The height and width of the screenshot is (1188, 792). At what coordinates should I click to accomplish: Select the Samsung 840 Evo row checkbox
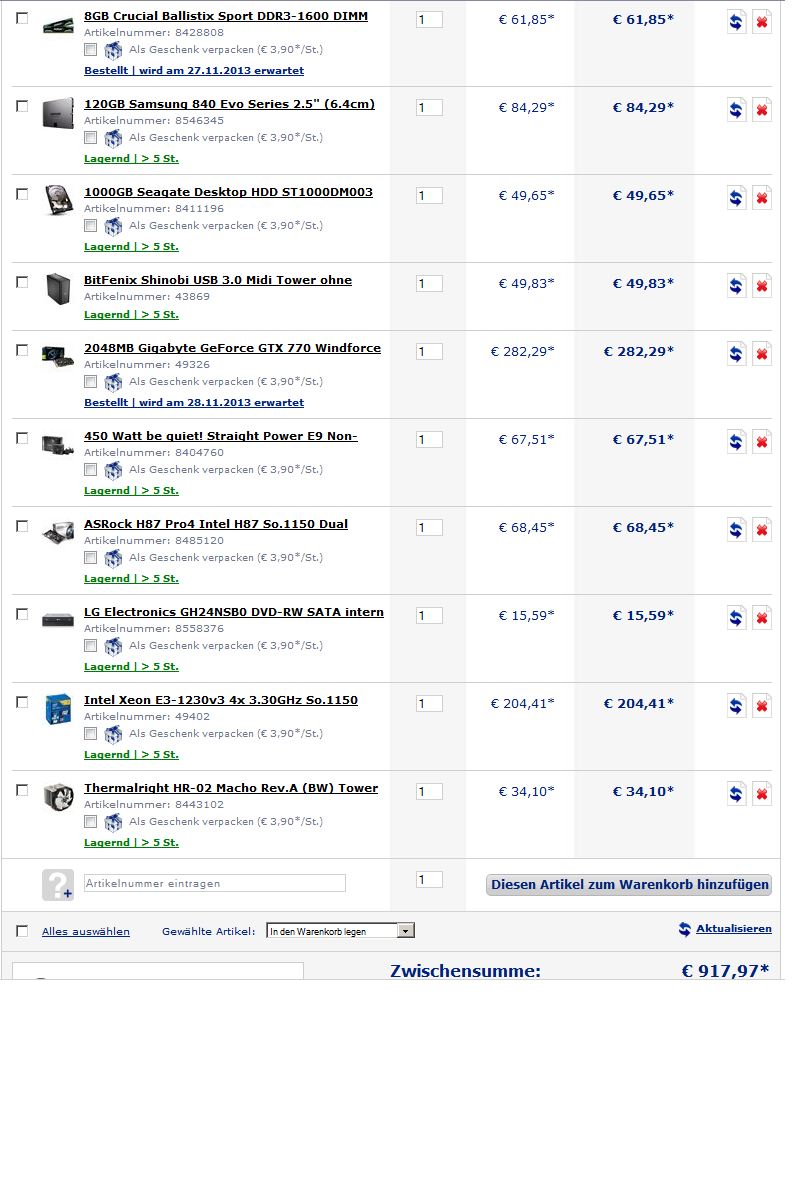coord(22,106)
